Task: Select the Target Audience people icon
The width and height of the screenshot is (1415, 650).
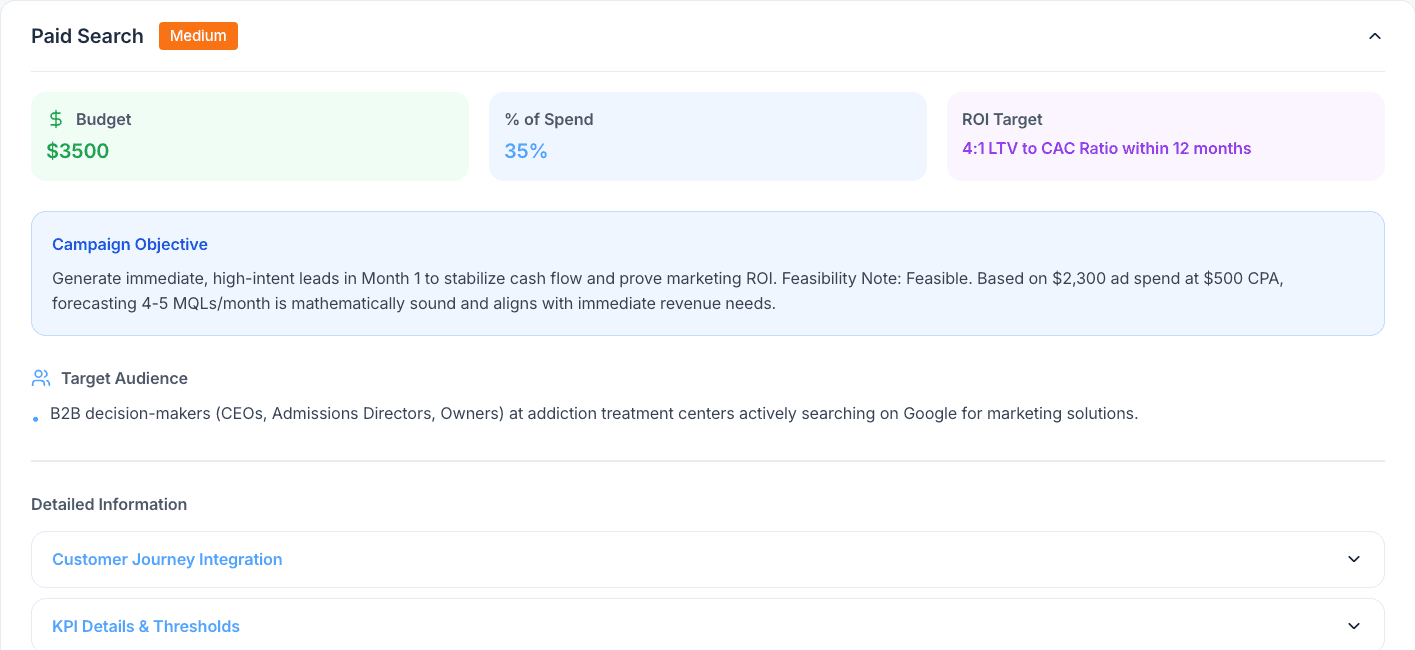Action: click(40, 377)
